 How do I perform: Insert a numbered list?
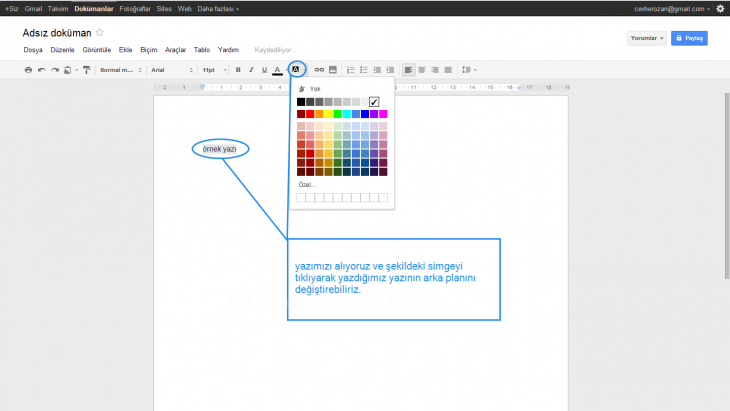pos(350,70)
